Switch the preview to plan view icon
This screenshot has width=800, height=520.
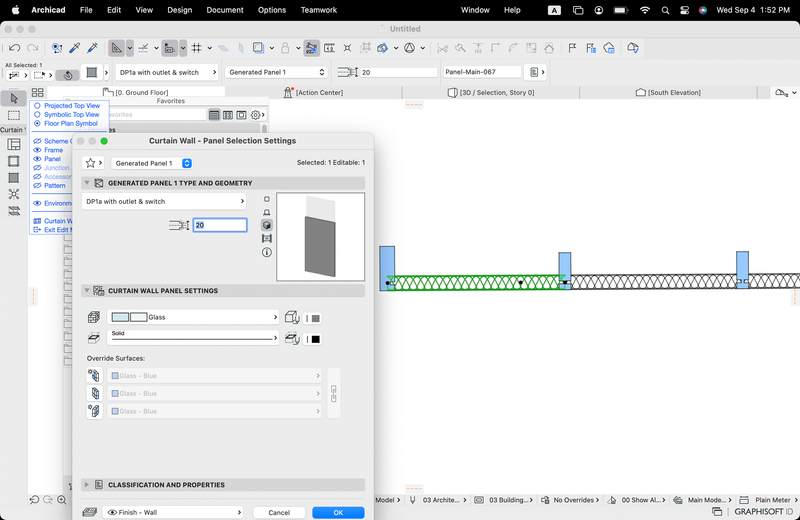coord(266,199)
